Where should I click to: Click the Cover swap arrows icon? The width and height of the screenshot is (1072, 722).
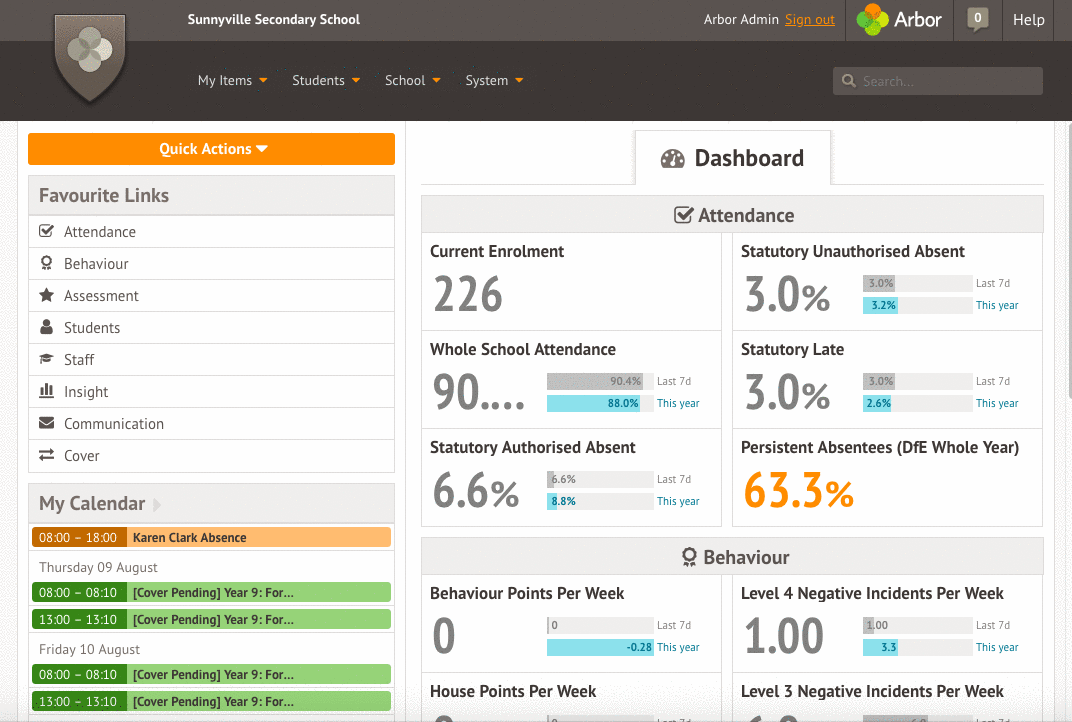46,455
